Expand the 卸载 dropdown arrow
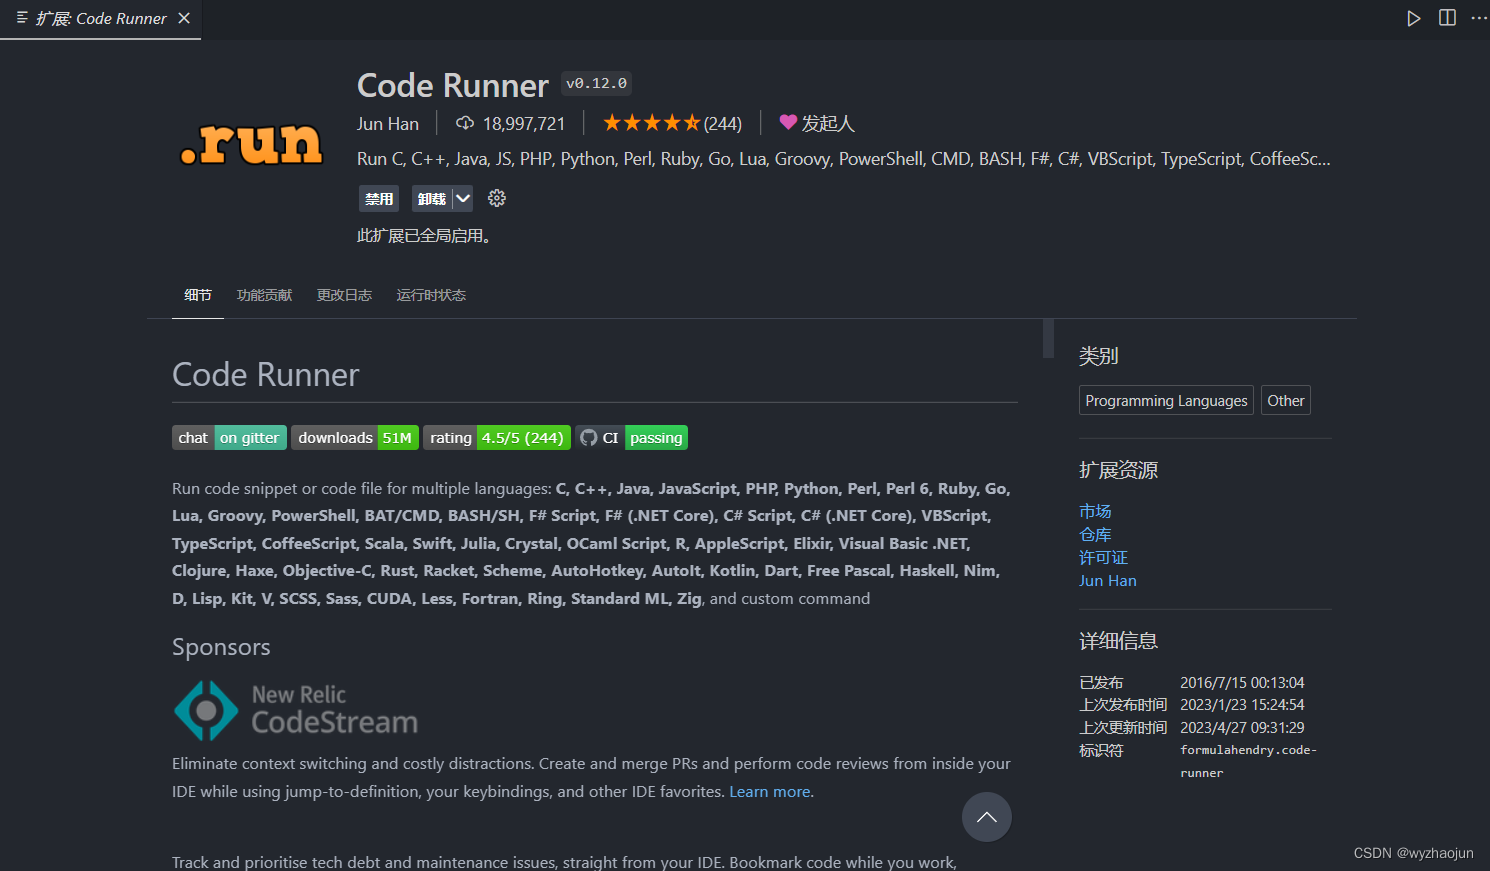This screenshot has height=871, width=1490. click(x=462, y=198)
